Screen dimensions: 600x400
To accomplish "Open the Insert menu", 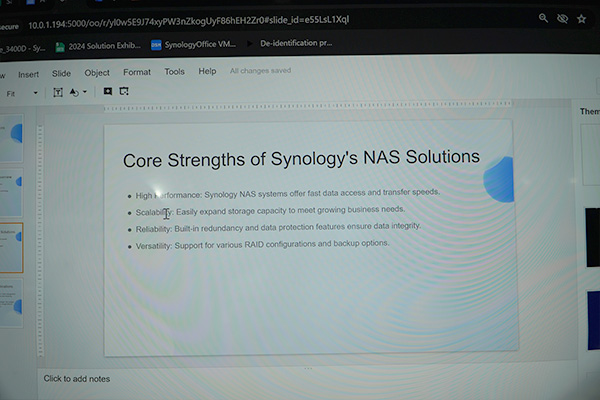I will click(29, 74).
